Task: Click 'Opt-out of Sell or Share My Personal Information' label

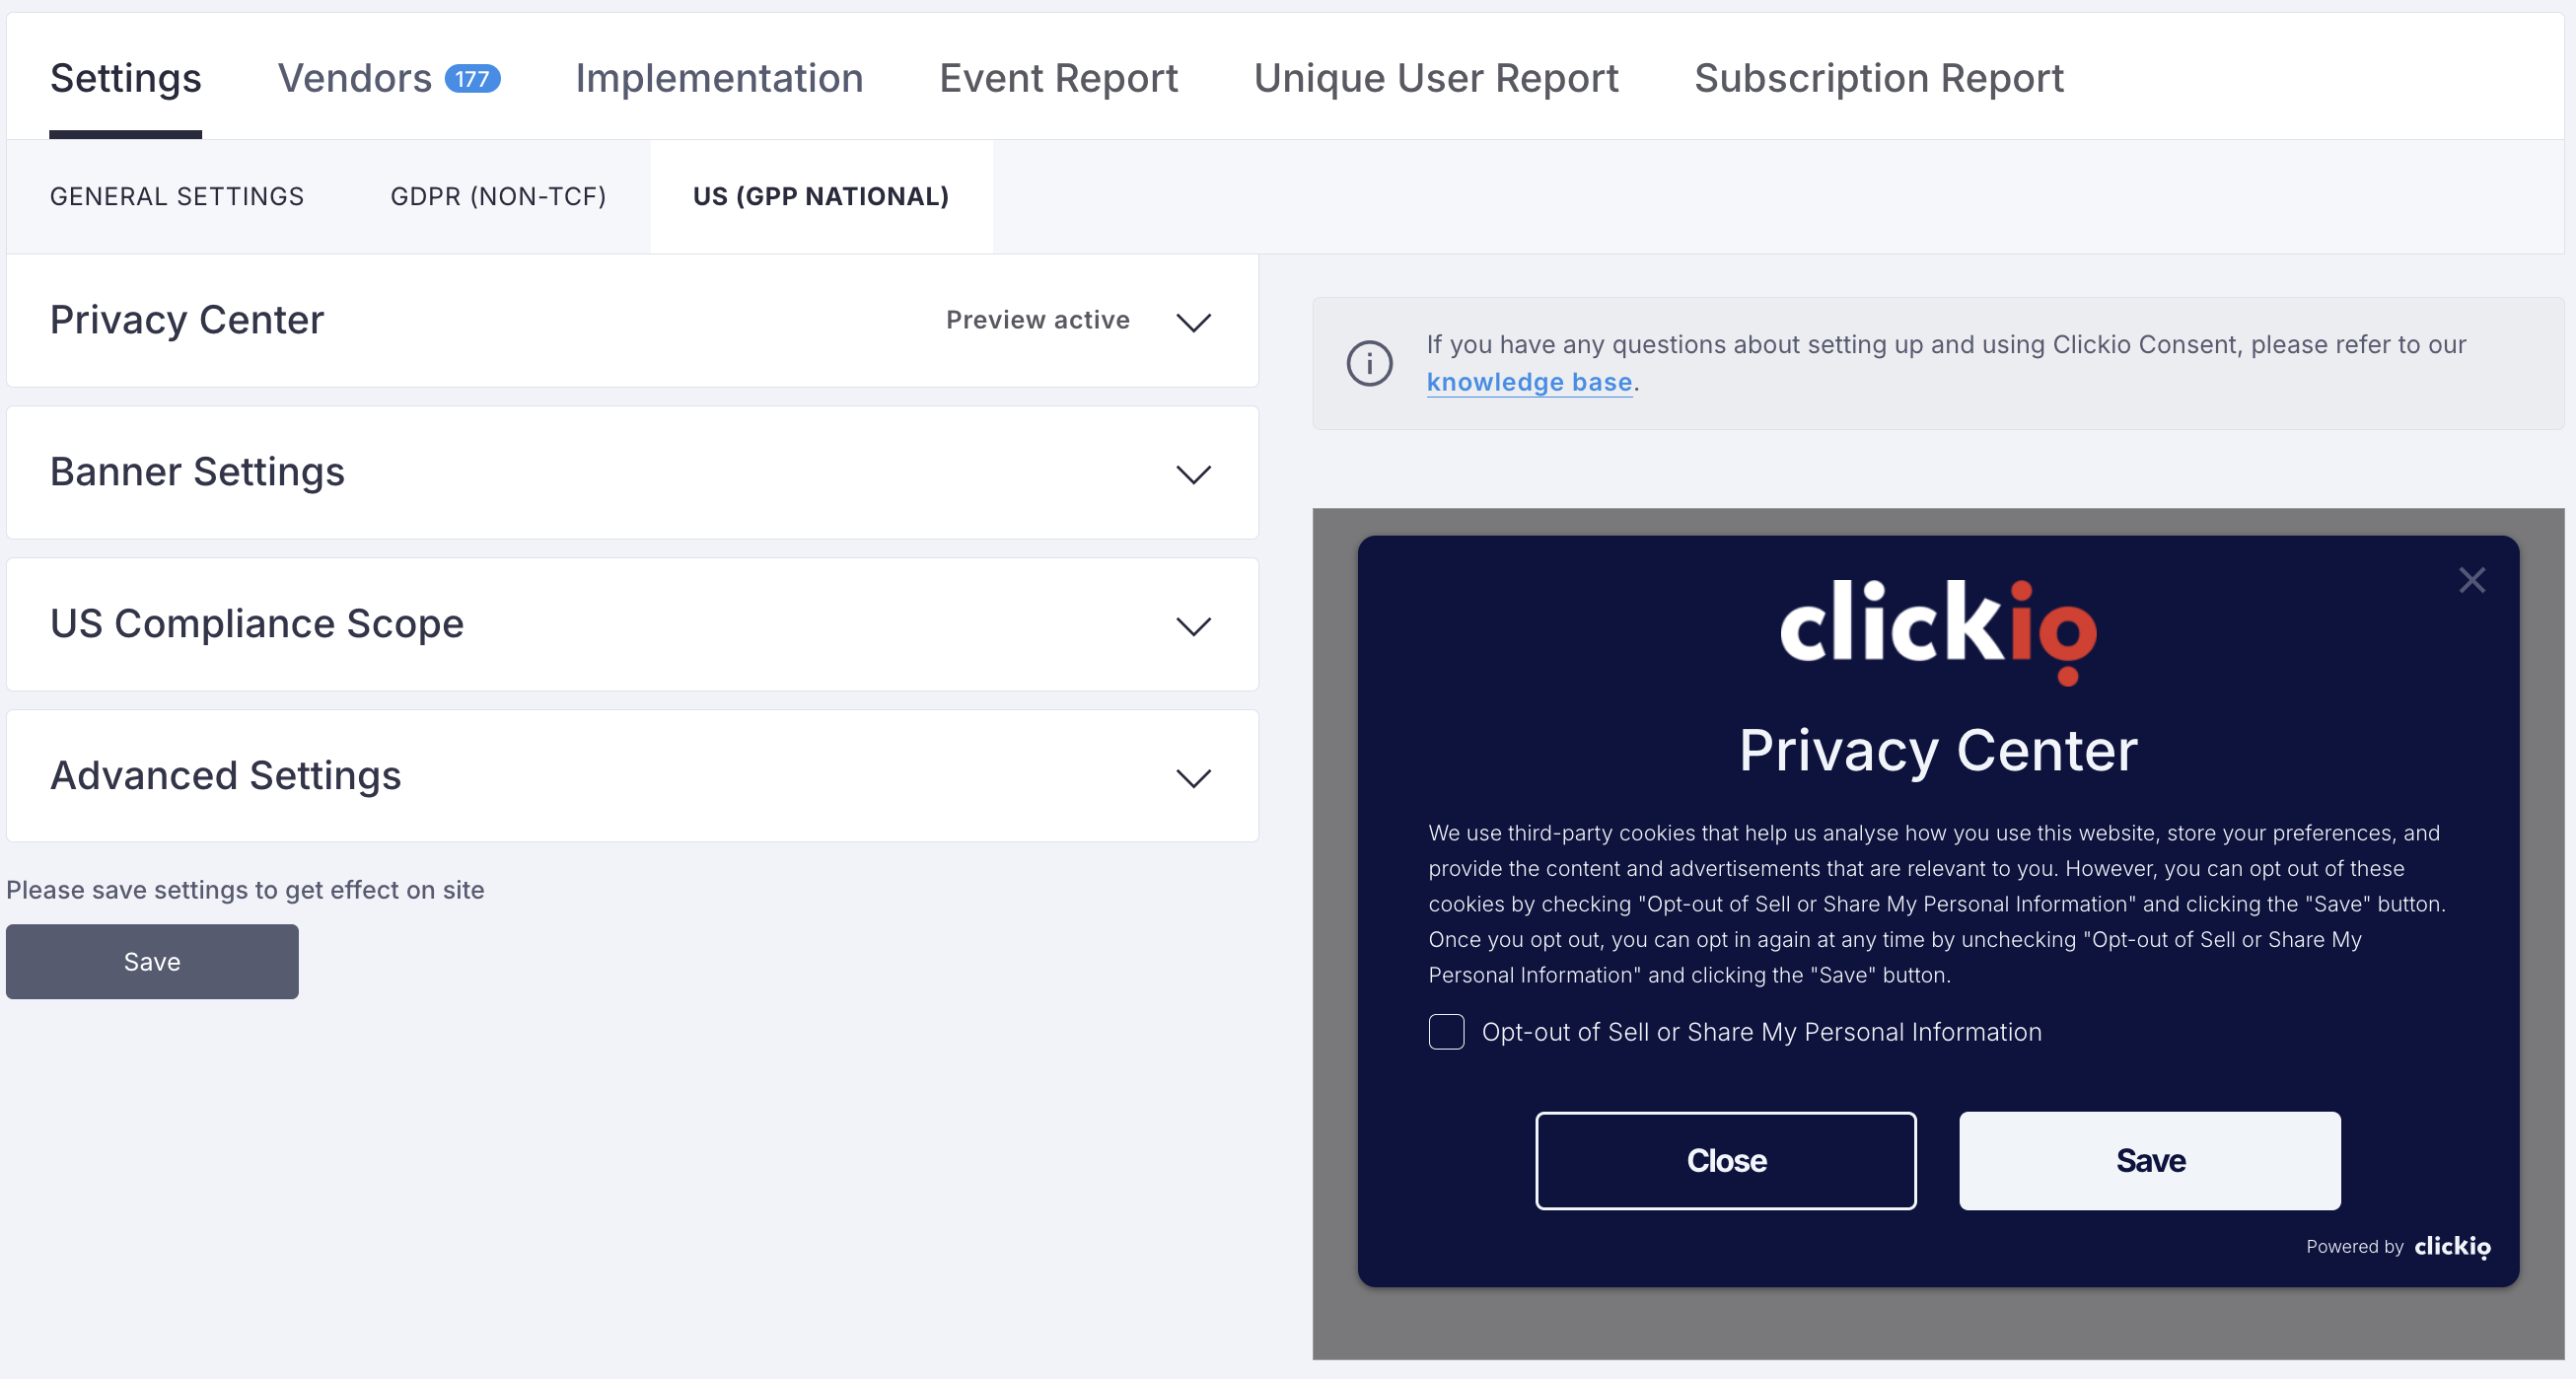Action: [x=1761, y=1031]
